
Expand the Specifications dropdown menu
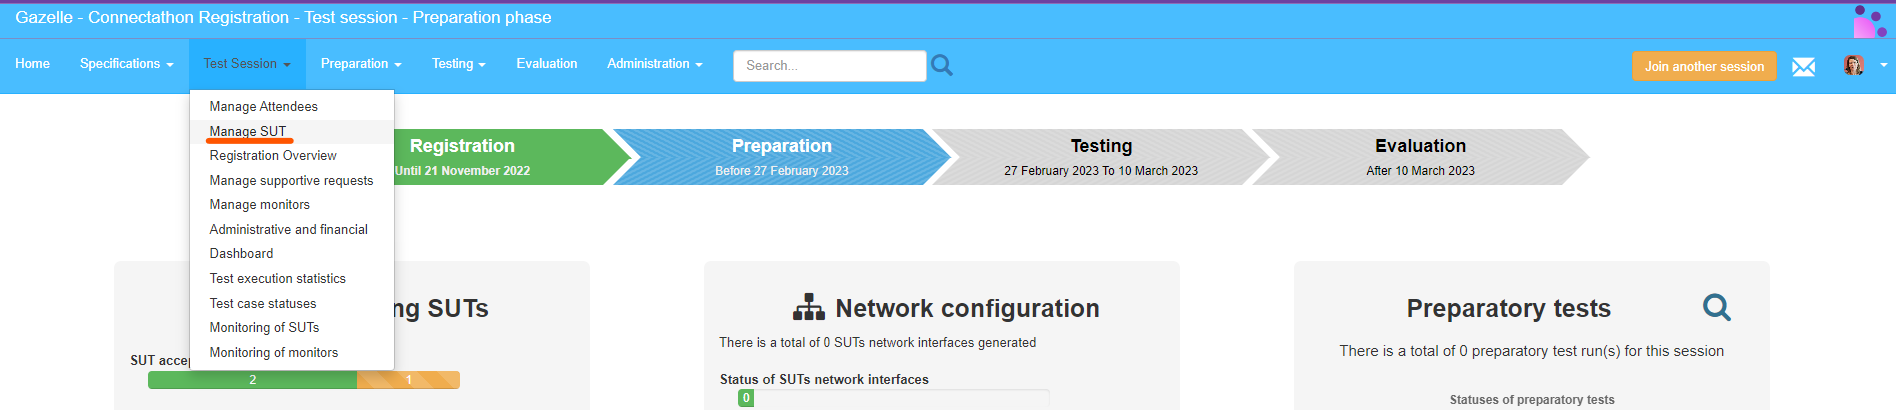point(126,64)
